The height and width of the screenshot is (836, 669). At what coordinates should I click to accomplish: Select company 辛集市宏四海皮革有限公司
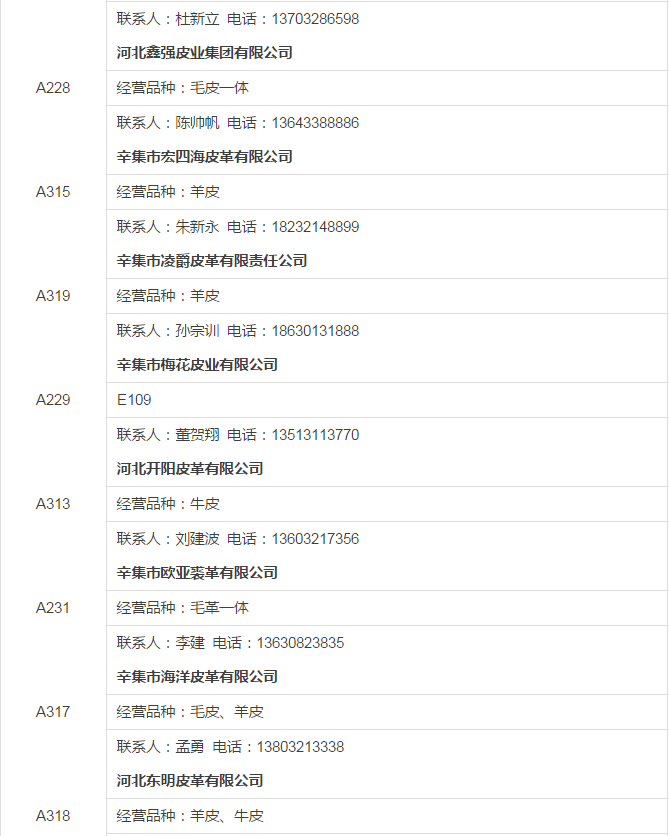205,157
